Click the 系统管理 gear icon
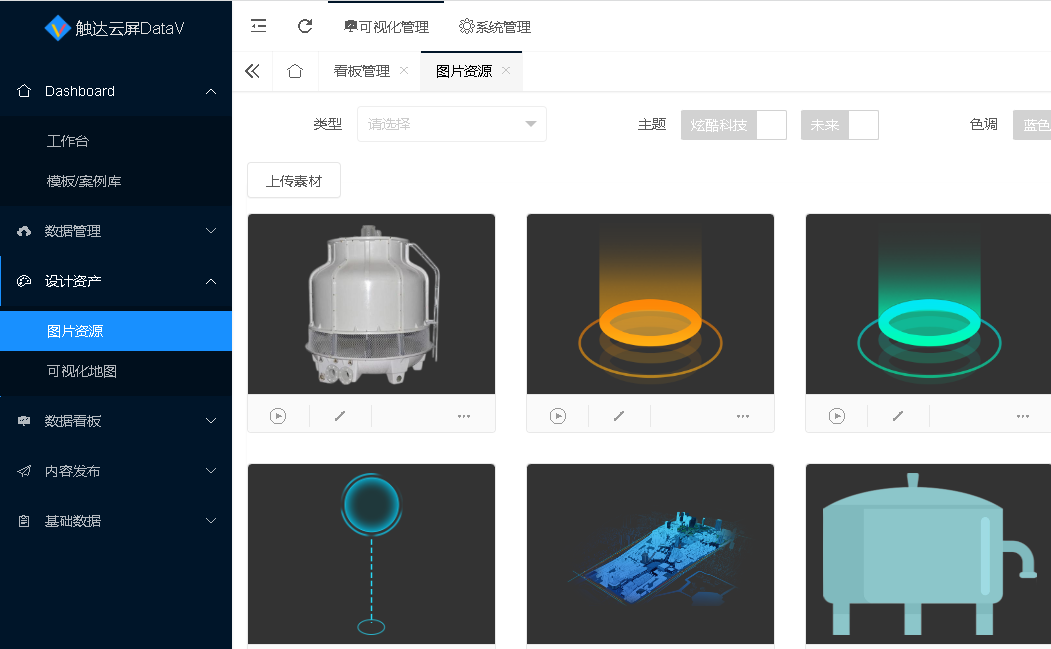1051x649 pixels. [x=467, y=26]
